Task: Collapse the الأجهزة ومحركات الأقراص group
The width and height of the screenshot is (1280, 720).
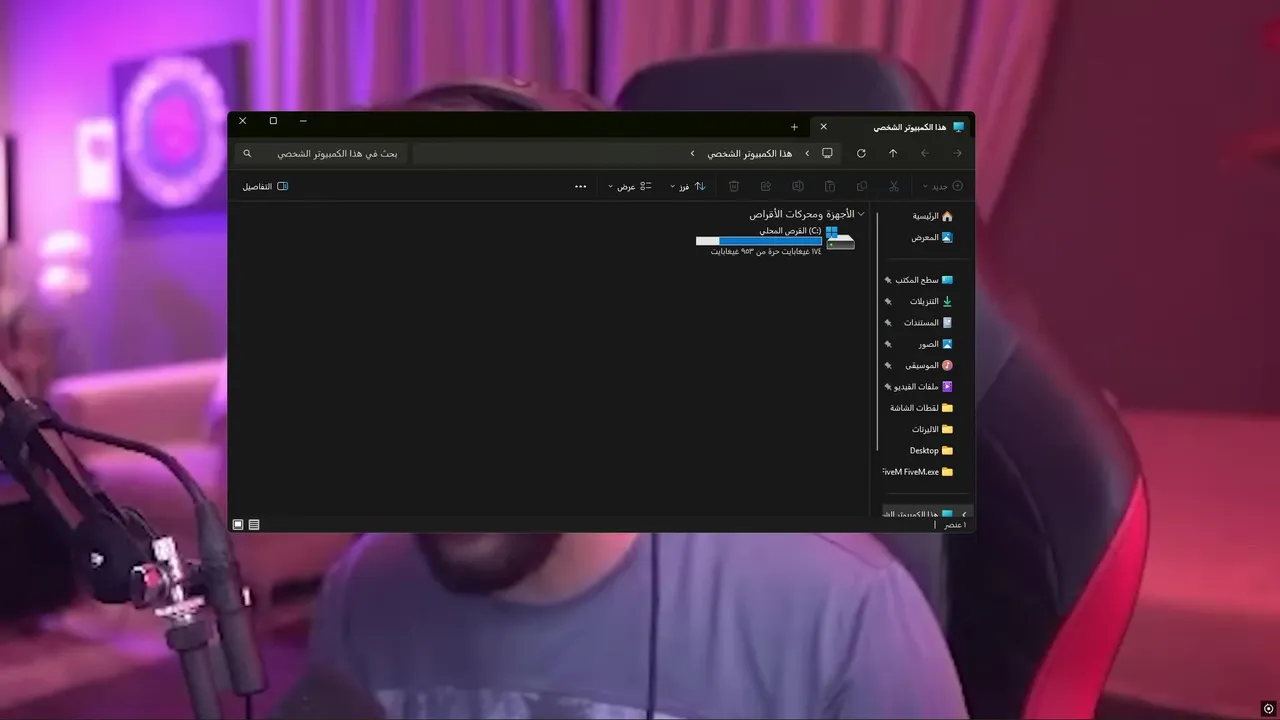Action: coord(862,214)
